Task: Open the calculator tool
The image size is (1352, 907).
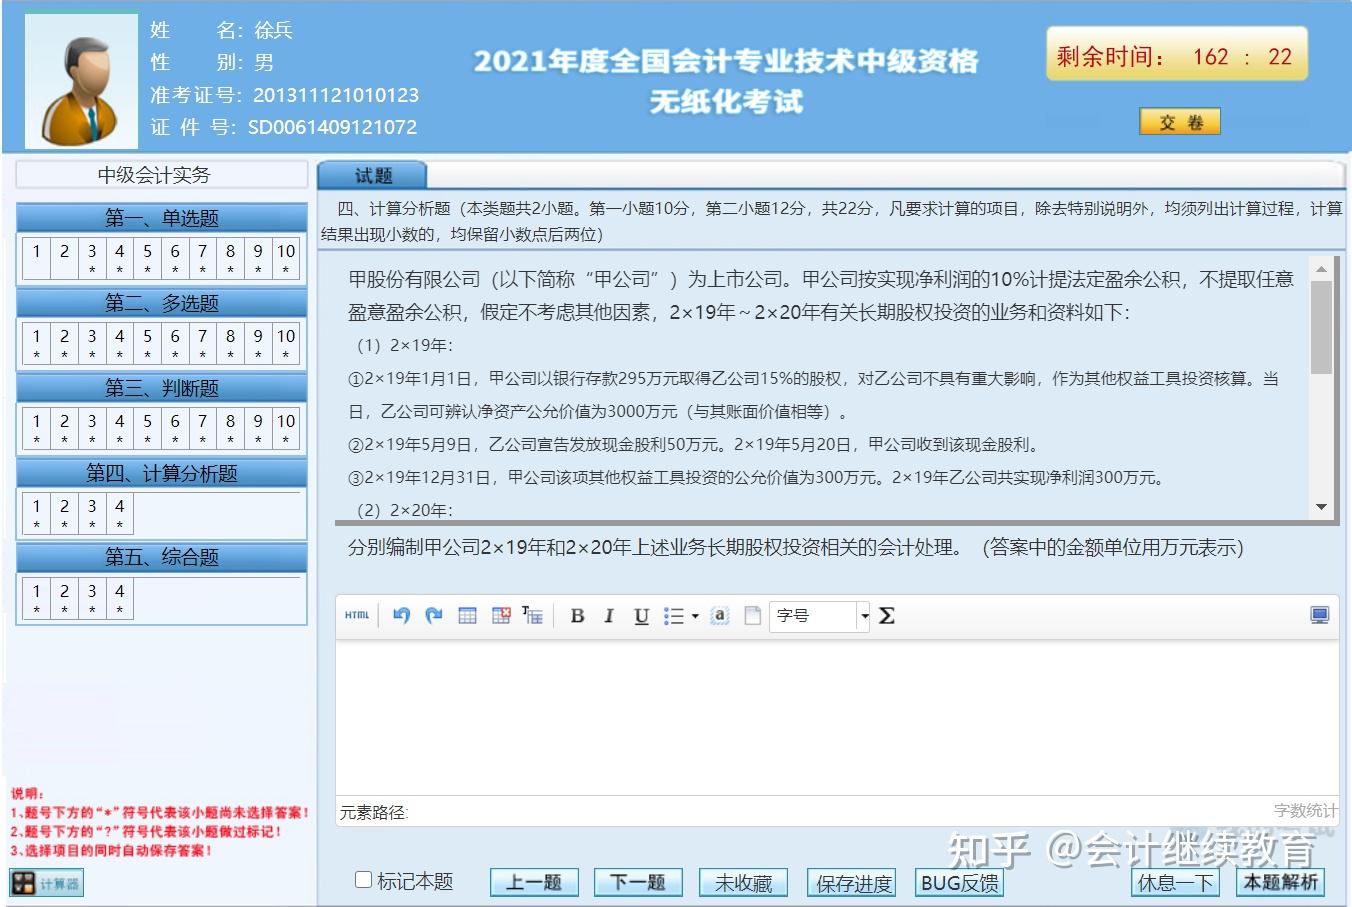Action: 46,883
